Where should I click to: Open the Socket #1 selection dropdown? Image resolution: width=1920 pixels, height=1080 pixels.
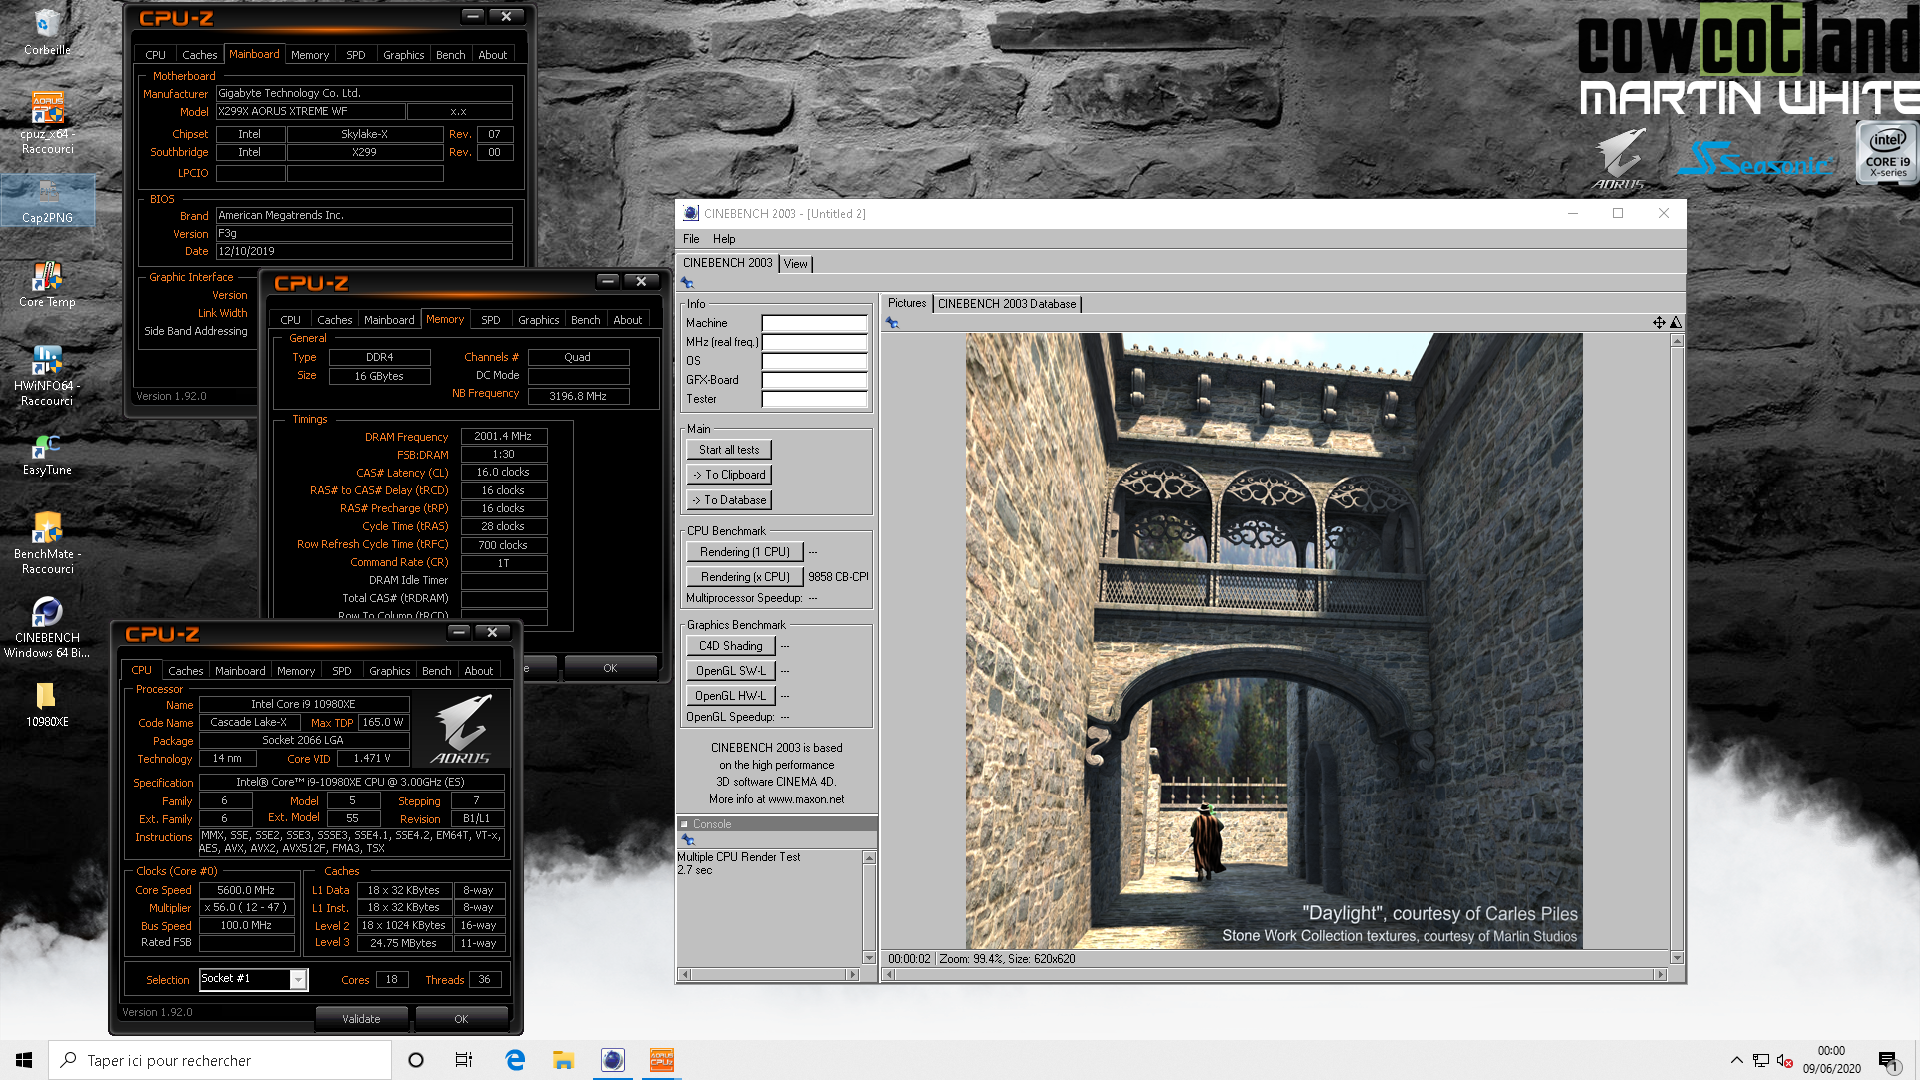298,980
